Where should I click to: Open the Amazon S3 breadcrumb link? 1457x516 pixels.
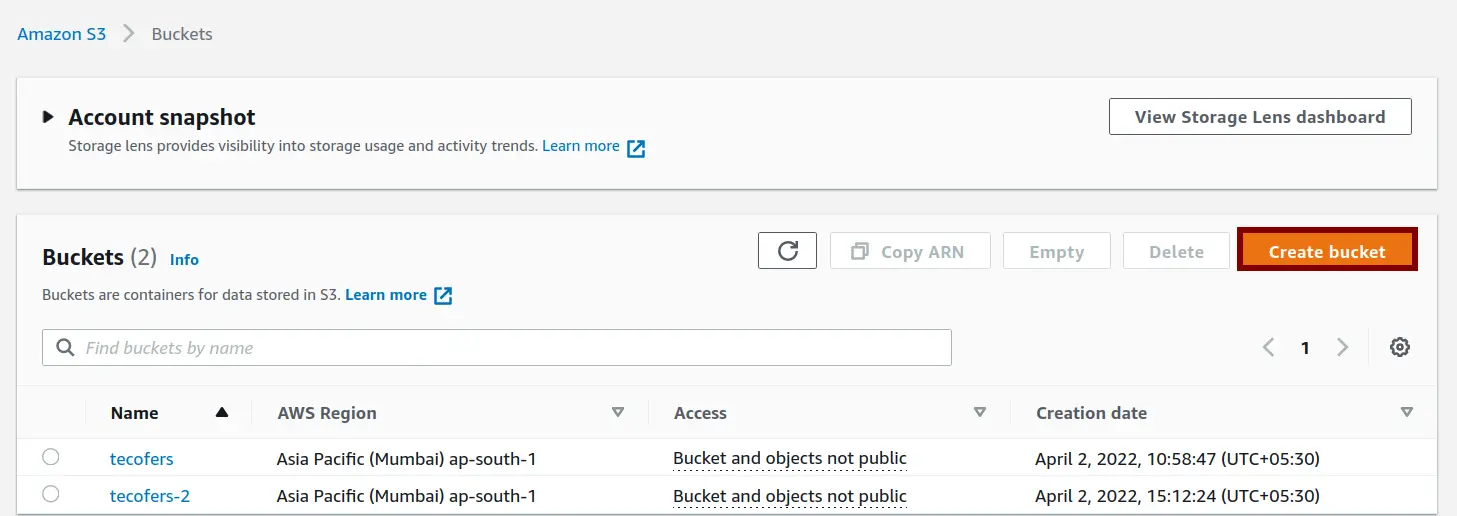click(62, 34)
